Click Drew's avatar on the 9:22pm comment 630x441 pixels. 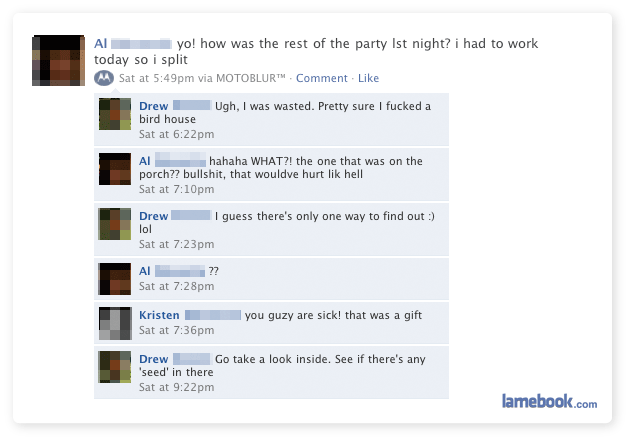pos(115,367)
